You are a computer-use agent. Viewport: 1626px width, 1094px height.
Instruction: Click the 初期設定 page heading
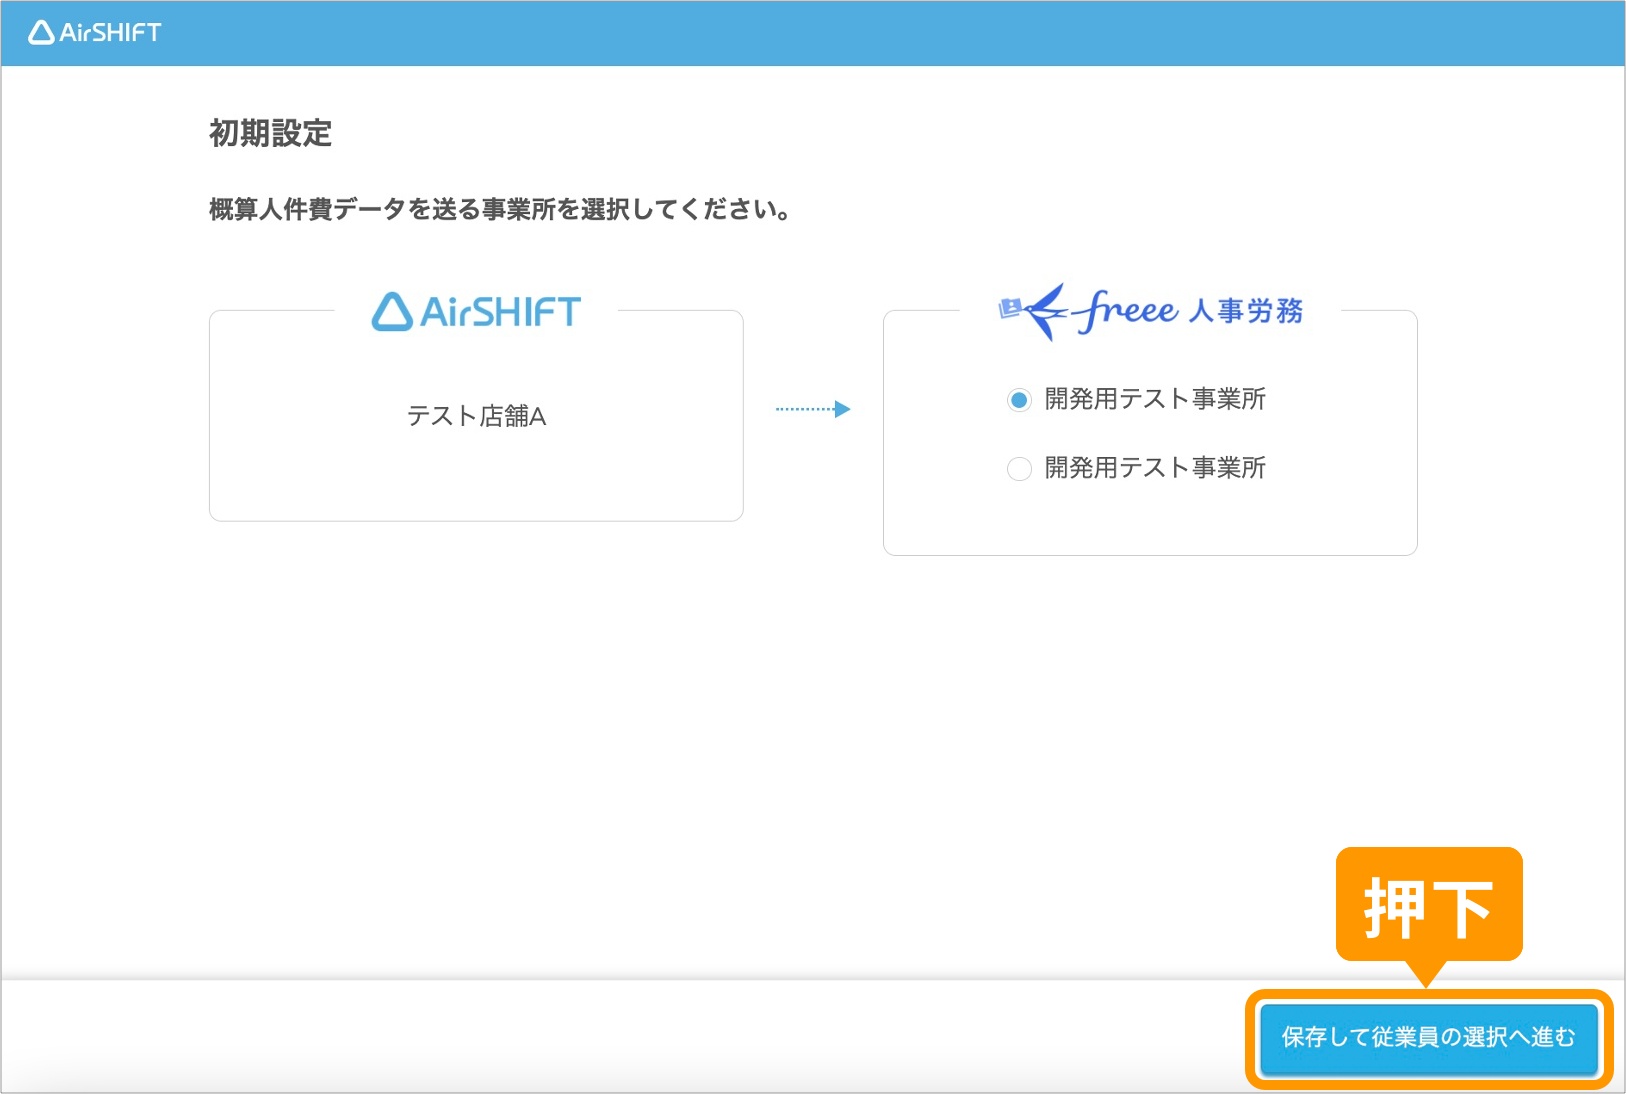coord(270,133)
